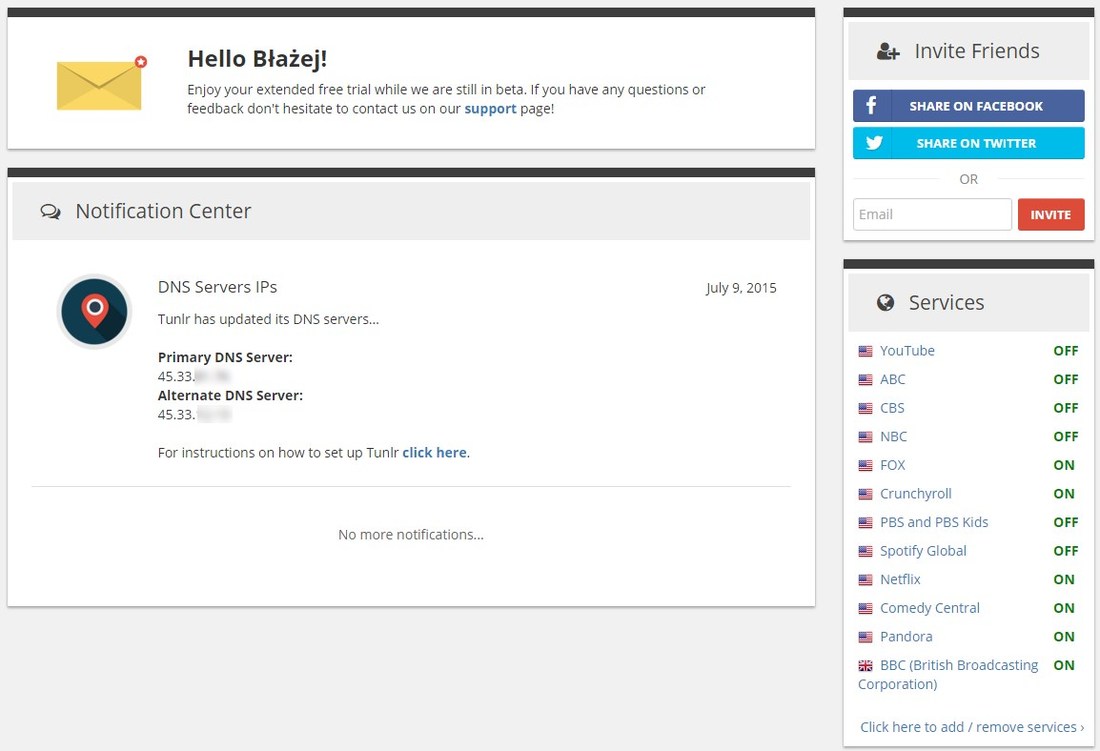
Task: Open the support page link in the greeting
Action: tap(490, 109)
